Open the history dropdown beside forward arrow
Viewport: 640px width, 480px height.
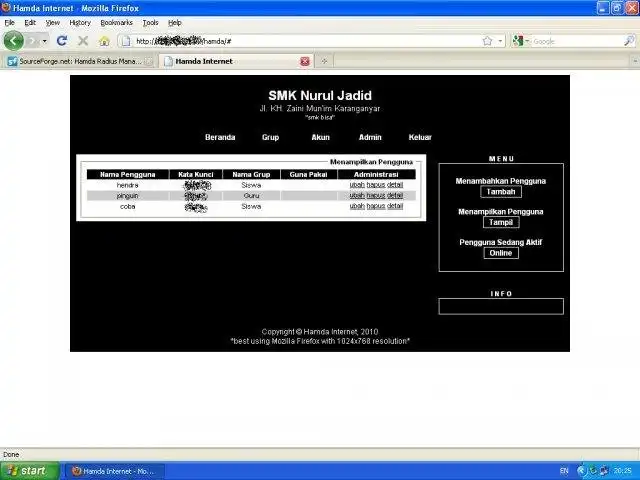click(44, 41)
